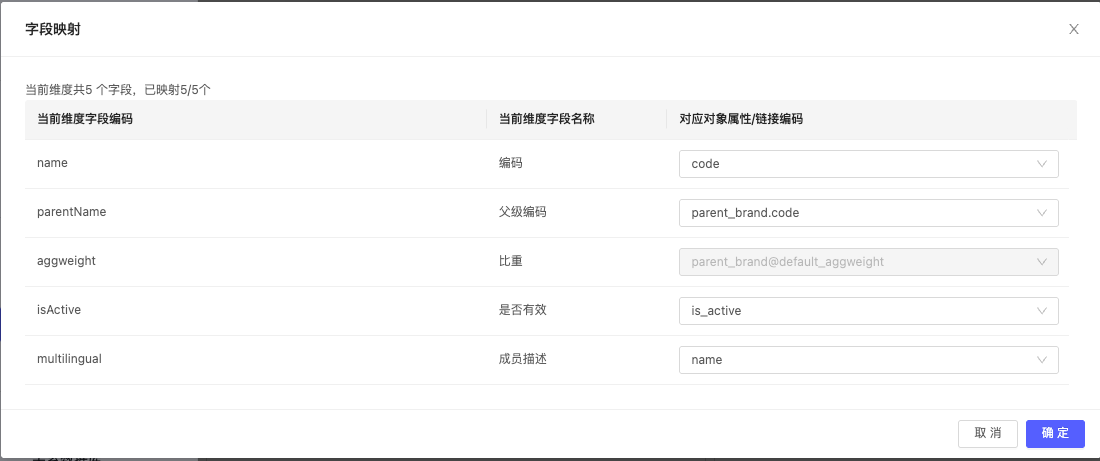Click the 字段映射 dialog title
This screenshot has height=461, width=1100.
point(53,29)
